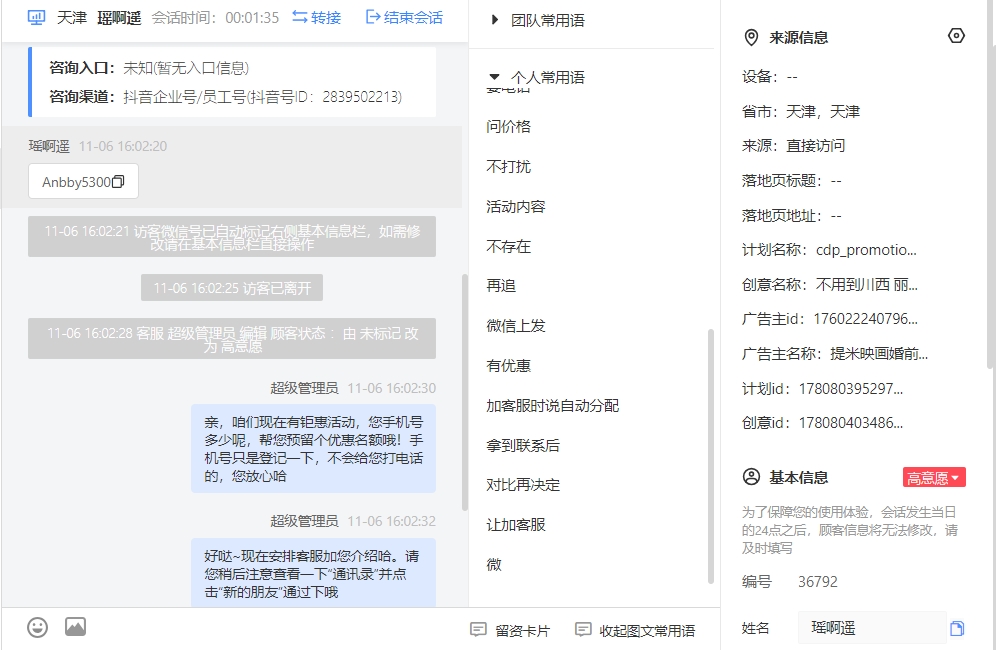
Task: Click the image upload icon
Action: 76,626
